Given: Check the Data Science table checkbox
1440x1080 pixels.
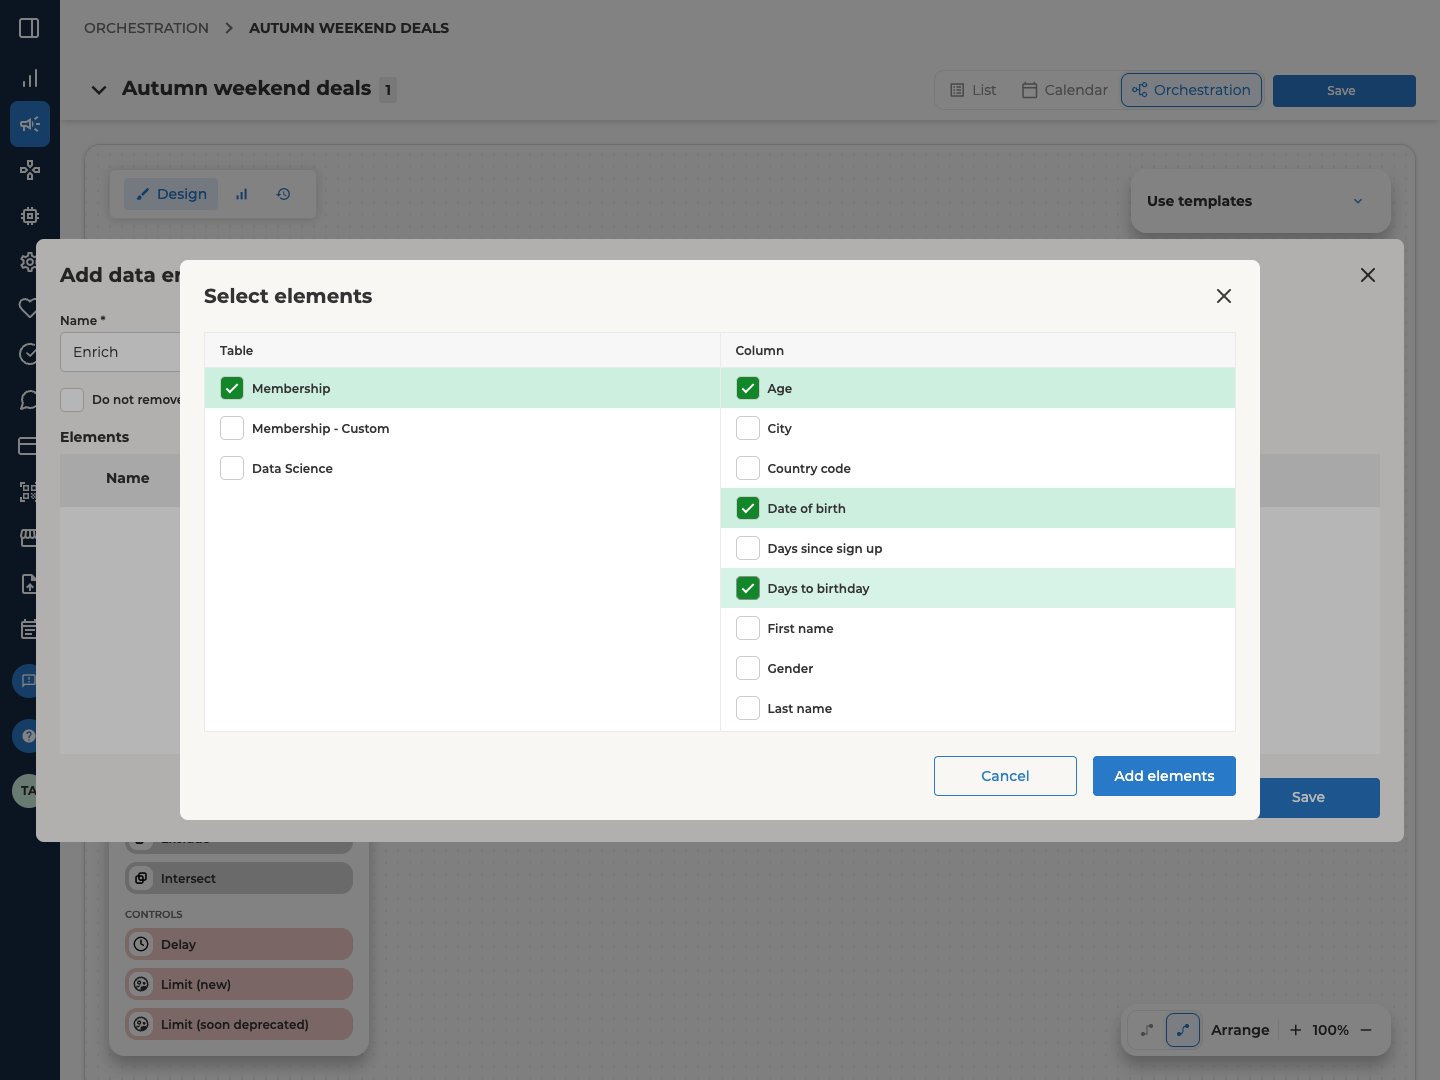Looking at the screenshot, I should 232,468.
